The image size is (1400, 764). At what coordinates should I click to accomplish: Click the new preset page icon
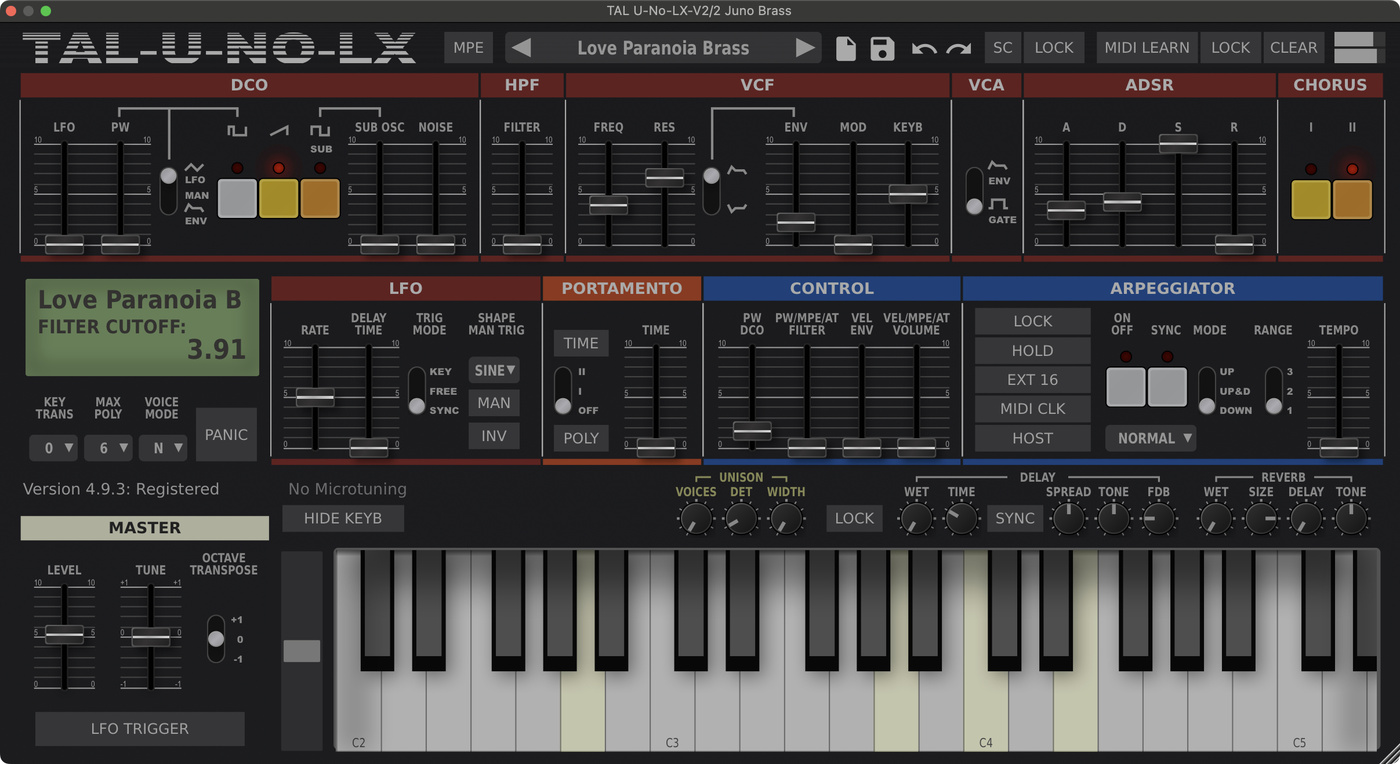(x=846, y=48)
